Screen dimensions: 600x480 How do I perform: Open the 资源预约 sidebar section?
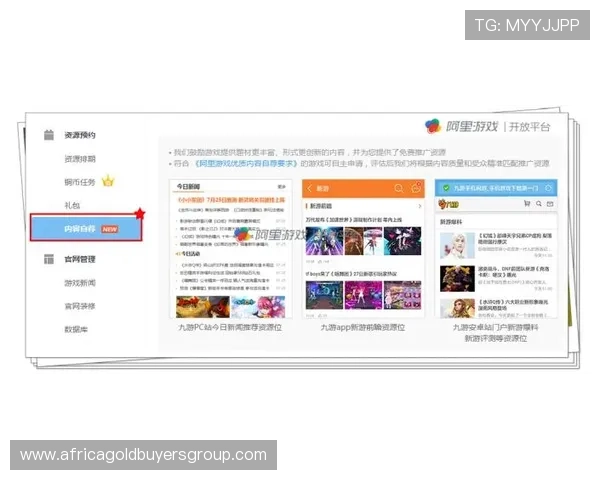[x=80, y=135]
